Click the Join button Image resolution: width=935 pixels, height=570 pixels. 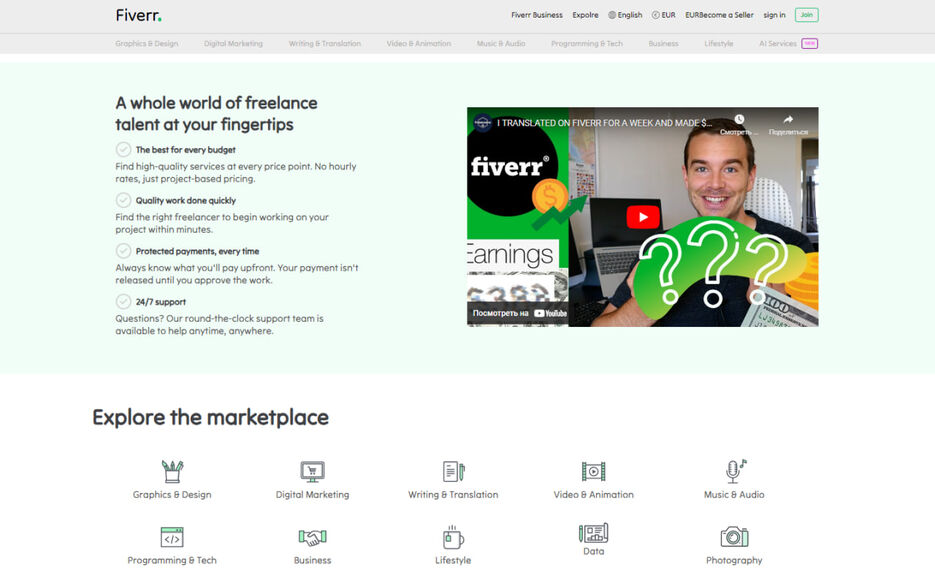pos(807,15)
